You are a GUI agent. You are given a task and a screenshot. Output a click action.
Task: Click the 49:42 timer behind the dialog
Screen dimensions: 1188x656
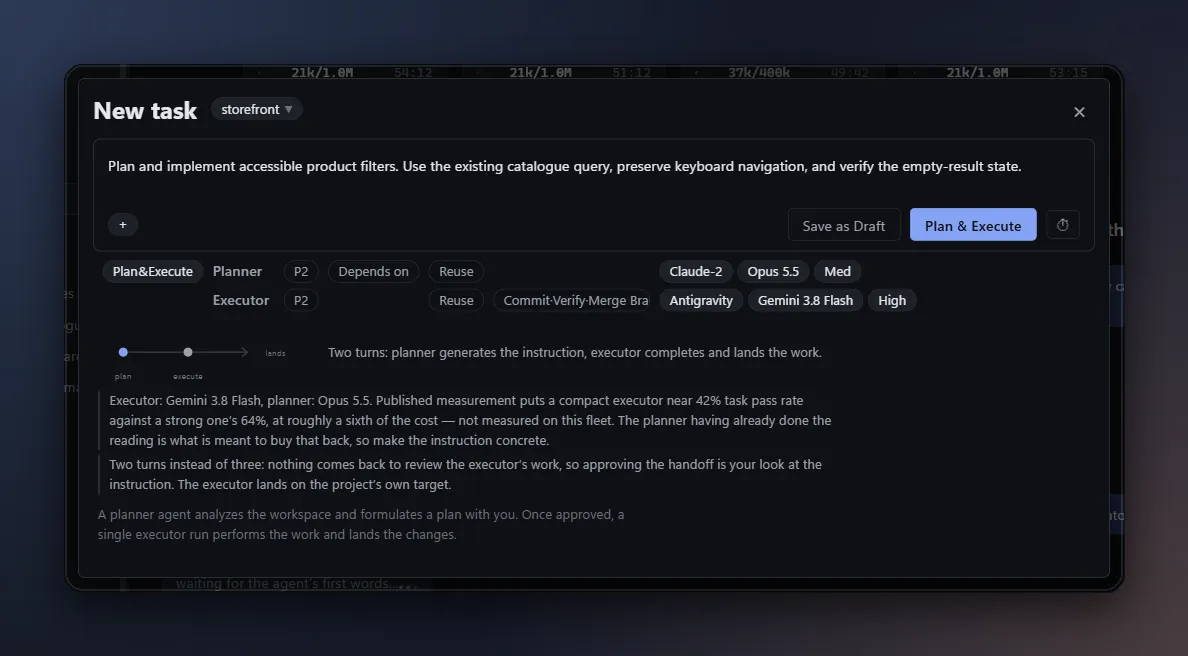849,73
